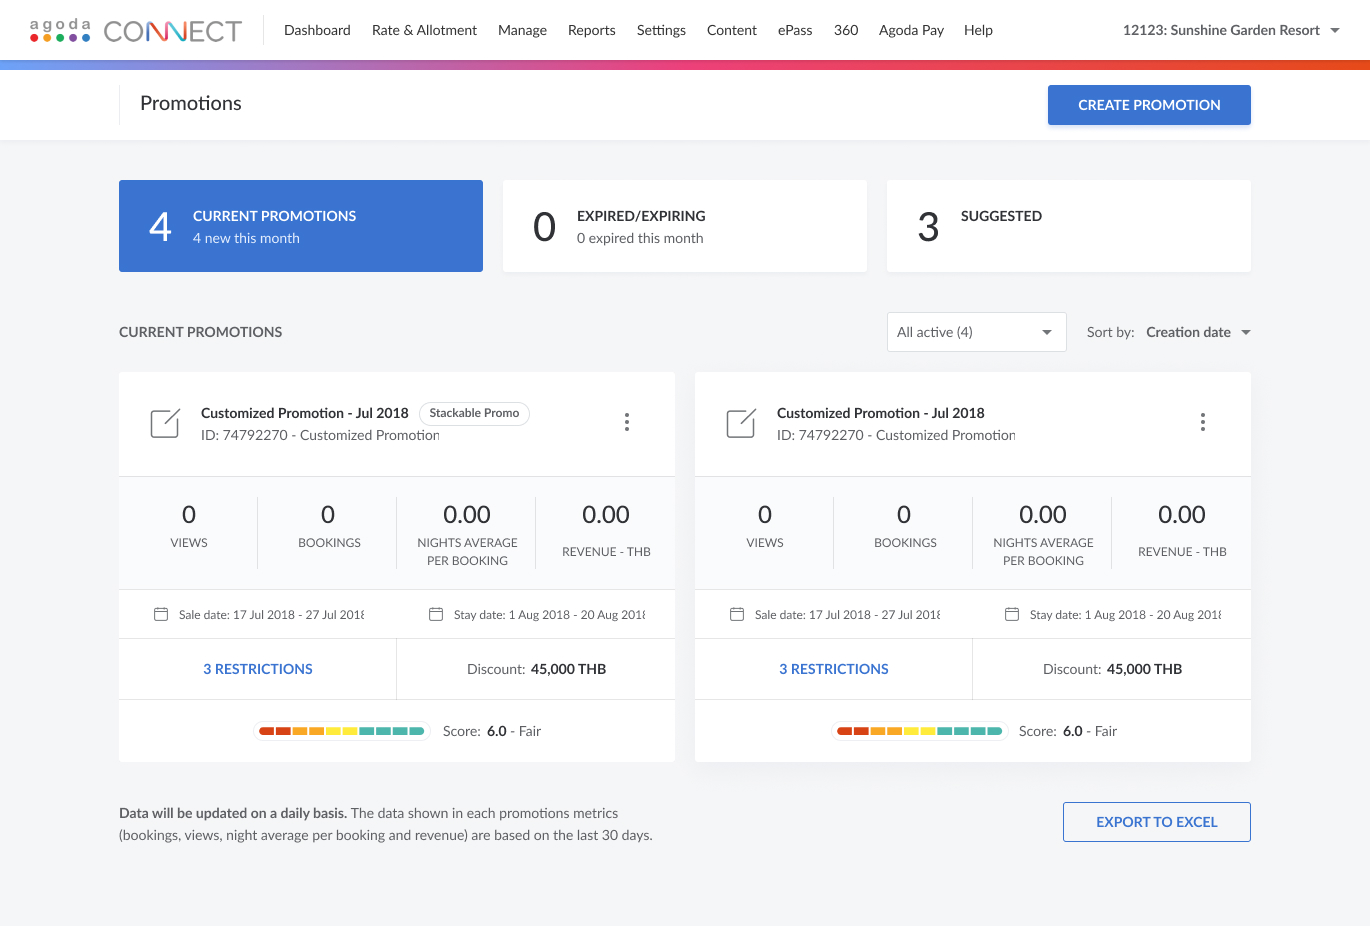Expand the Sunshine Garden Resort property dropdown
This screenshot has height=926, width=1370.
tap(1231, 30)
